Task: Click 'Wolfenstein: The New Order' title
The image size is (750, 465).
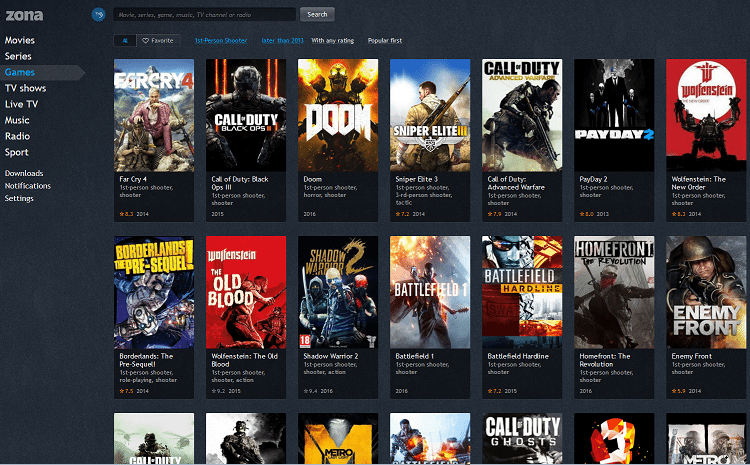Action: [699, 183]
